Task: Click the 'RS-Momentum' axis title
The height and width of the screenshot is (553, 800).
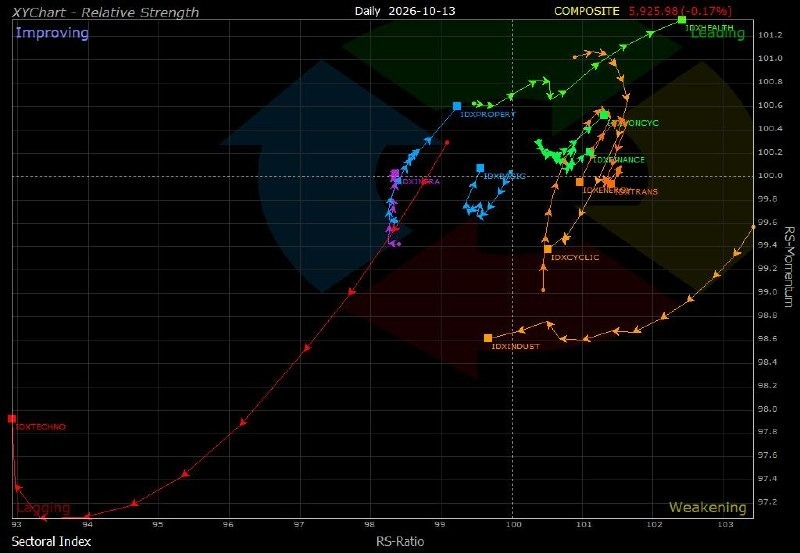Action: click(x=789, y=267)
